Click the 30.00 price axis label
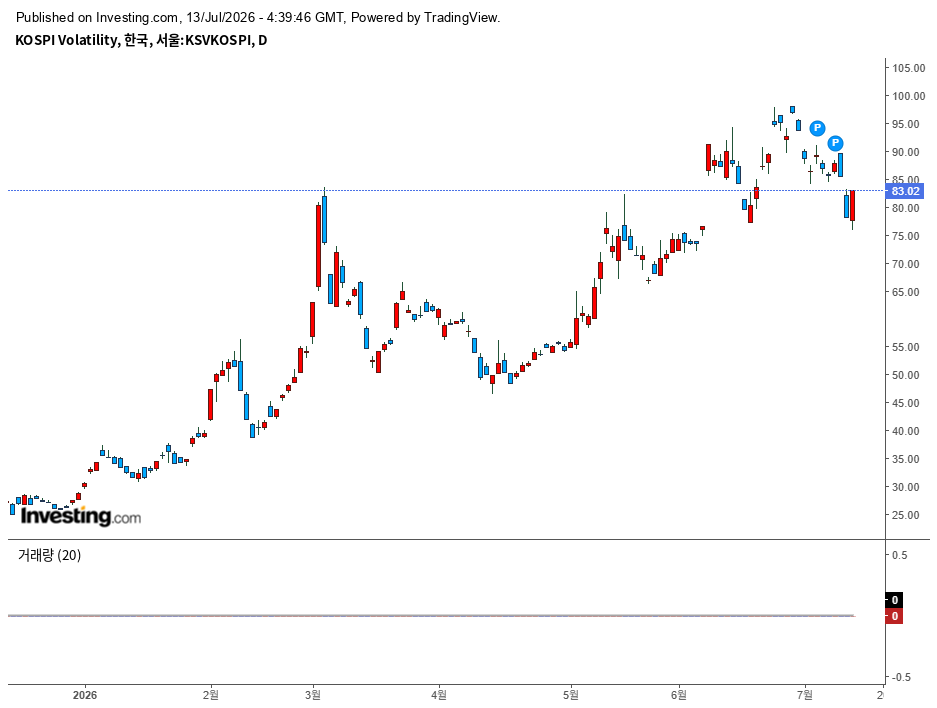The height and width of the screenshot is (708, 937). [906, 487]
